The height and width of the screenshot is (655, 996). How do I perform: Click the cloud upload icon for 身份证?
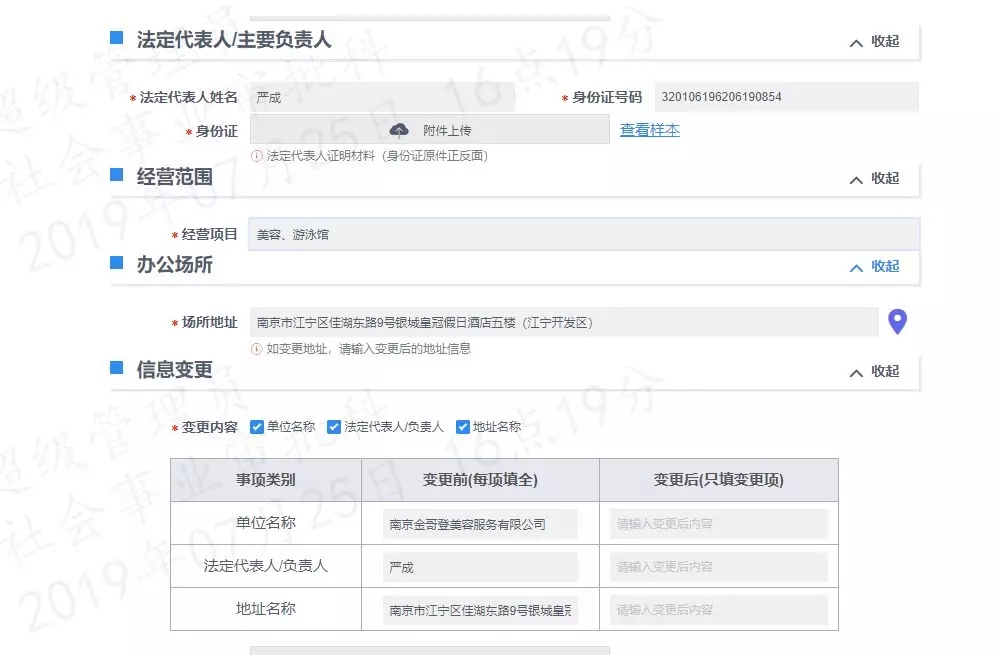(x=399, y=130)
